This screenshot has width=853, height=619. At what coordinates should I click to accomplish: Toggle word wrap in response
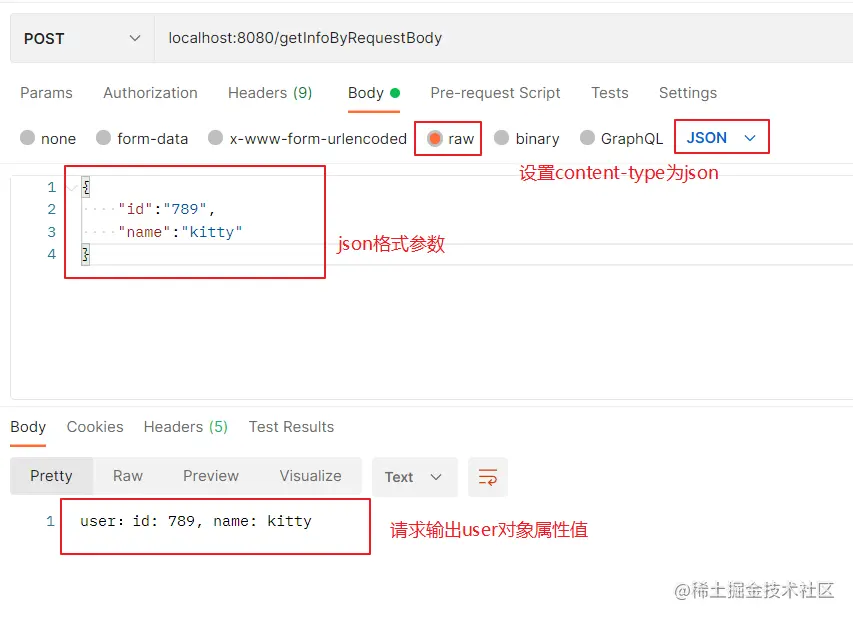point(488,477)
